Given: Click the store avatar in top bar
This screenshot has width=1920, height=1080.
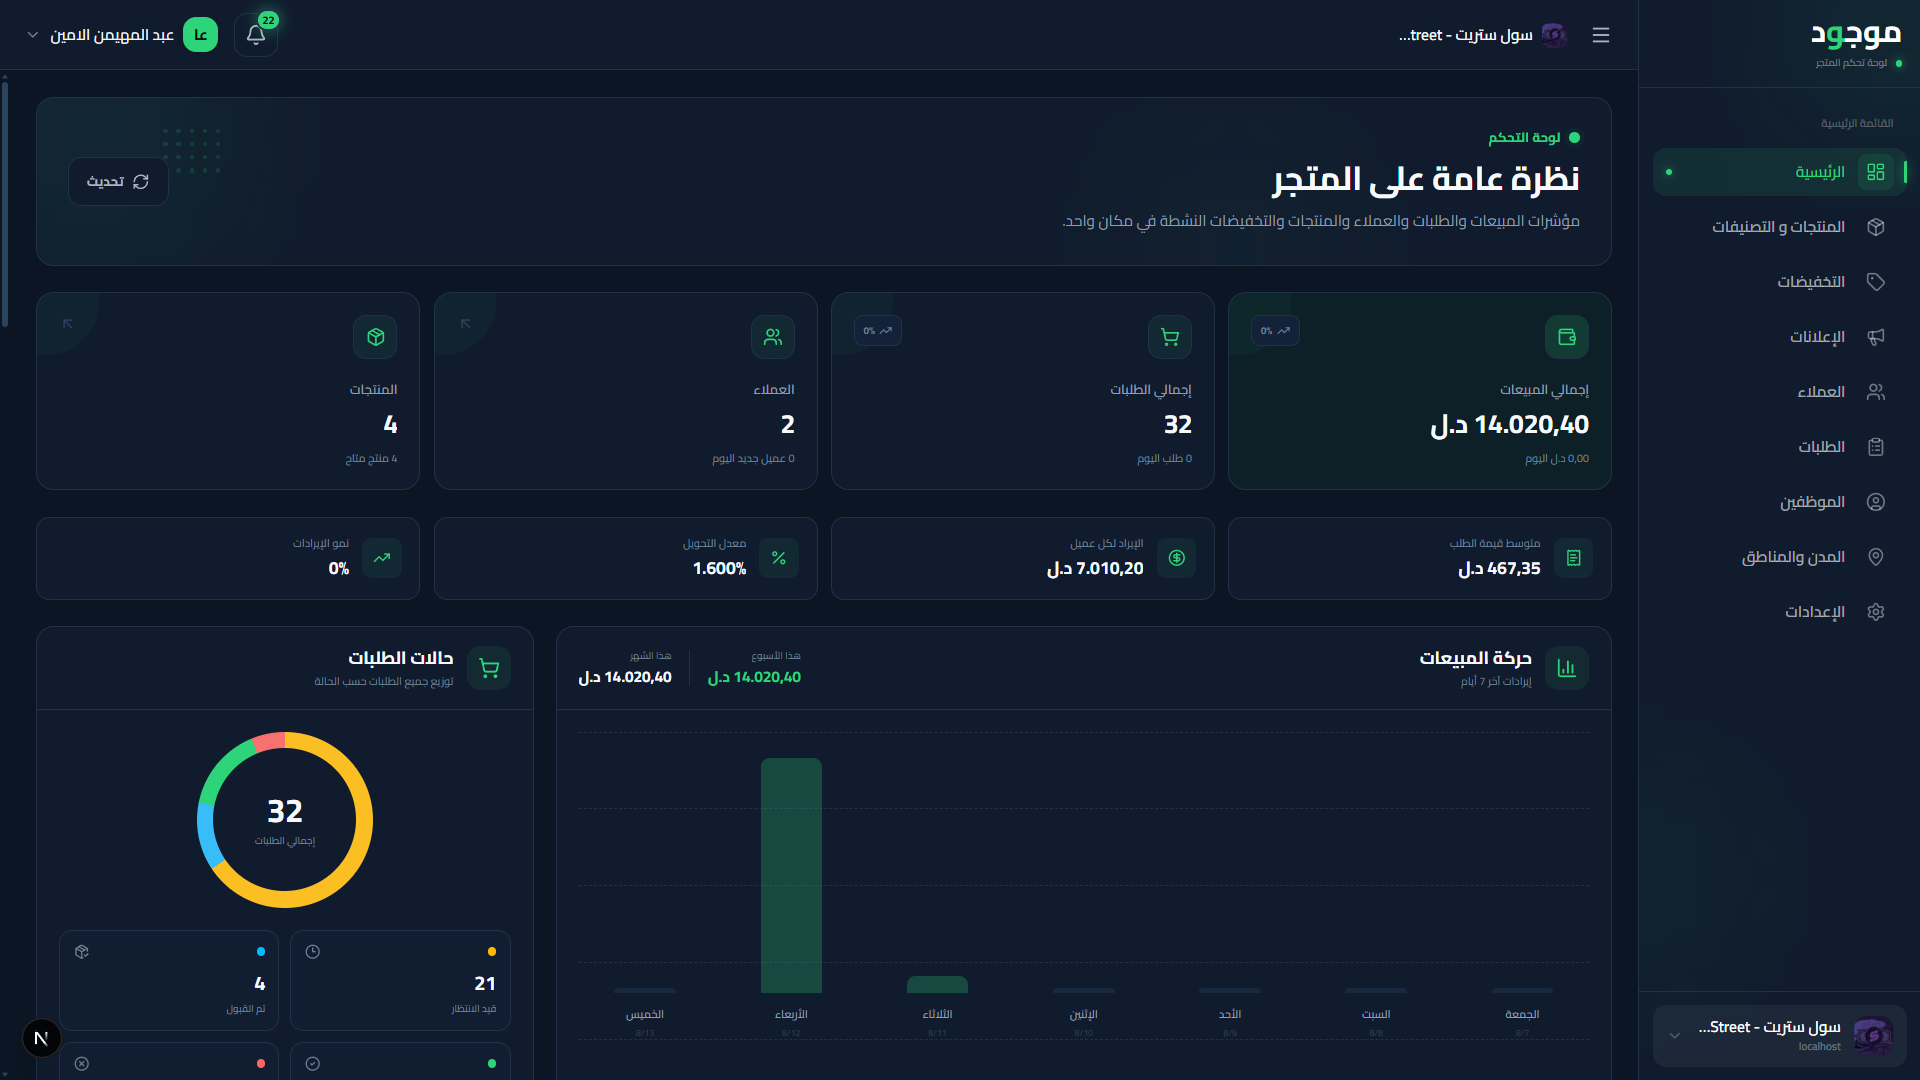Looking at the screenshot, I should pos(1554,35).
